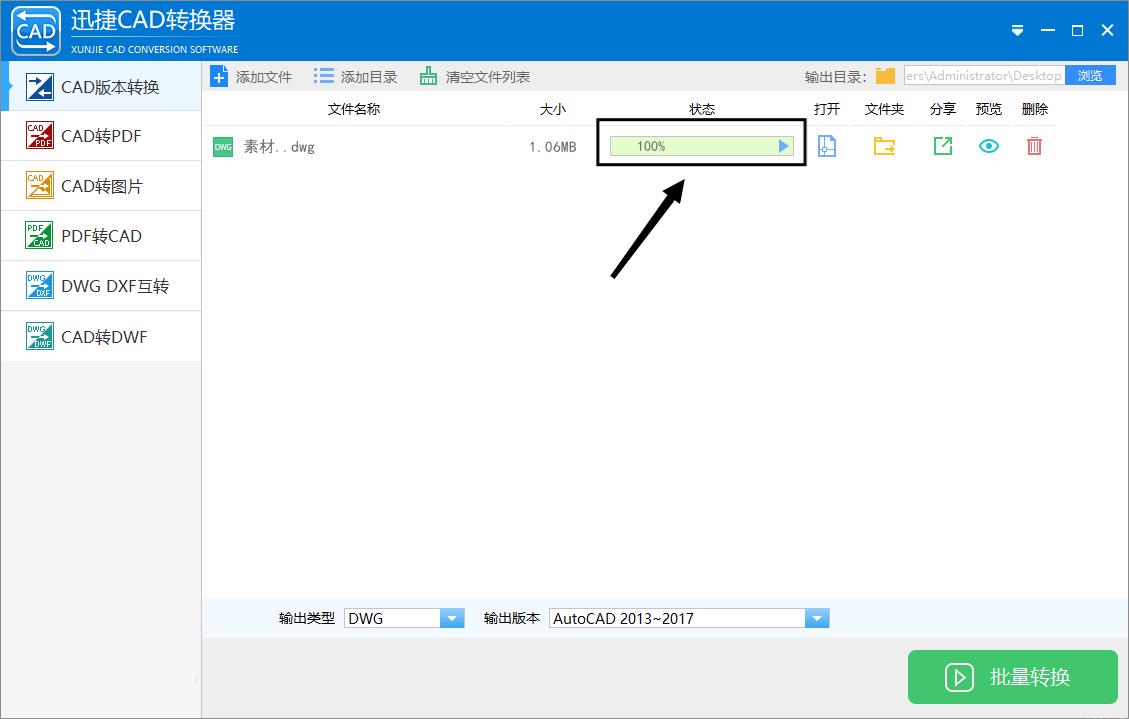Click the 添加文件 plus icon

pyautogui.click(x=219, y=75)
